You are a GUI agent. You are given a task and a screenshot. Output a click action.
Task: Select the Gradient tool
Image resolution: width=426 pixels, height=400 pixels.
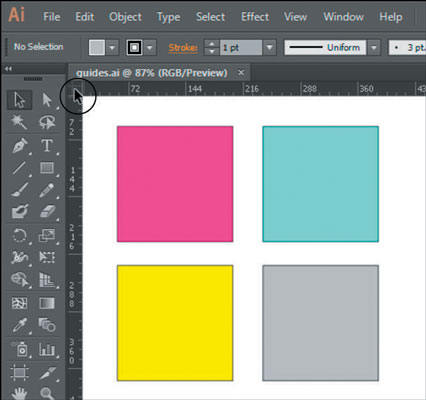(x=47, y=303)
